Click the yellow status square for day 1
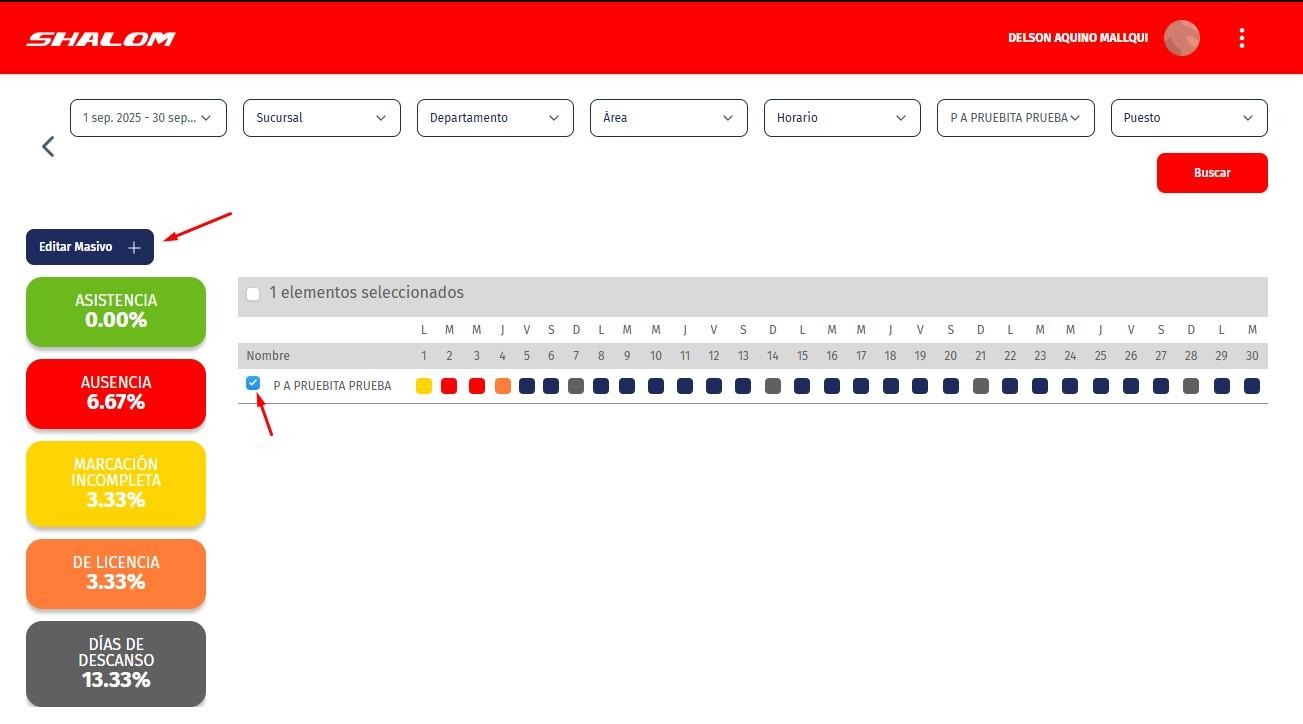 424,386
